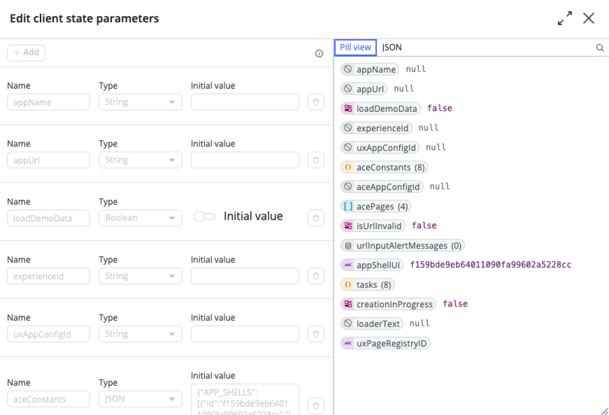609x415 pixels.
Task: Click the aceConstants name input field
Action: [49, 399]
